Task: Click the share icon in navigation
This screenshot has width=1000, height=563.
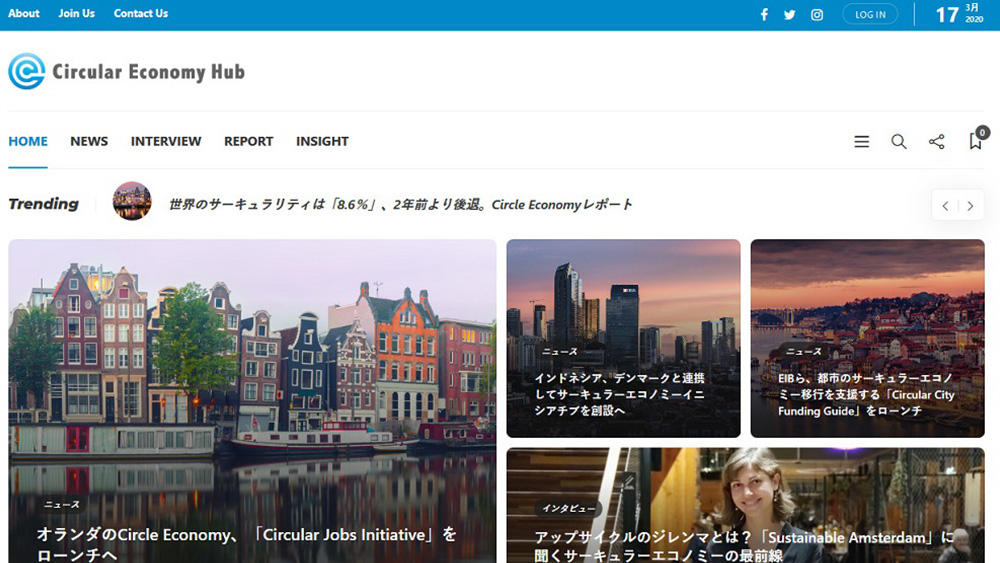Action: coord(936,142)
